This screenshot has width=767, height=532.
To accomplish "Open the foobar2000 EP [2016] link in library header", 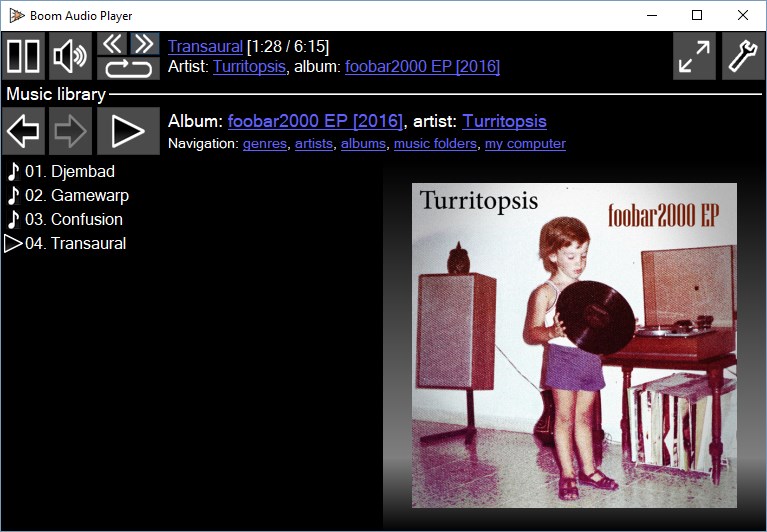I will (x=316, y=121).
